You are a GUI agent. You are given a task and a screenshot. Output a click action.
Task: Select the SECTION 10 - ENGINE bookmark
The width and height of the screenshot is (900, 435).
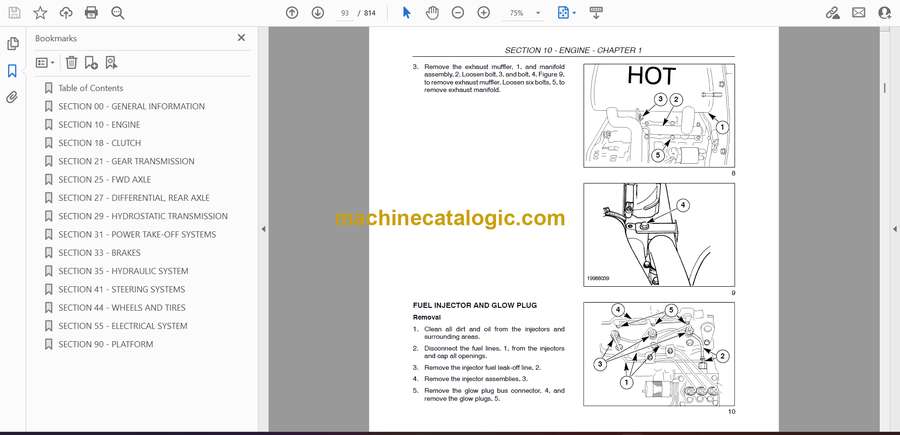[x=99, y=125]
